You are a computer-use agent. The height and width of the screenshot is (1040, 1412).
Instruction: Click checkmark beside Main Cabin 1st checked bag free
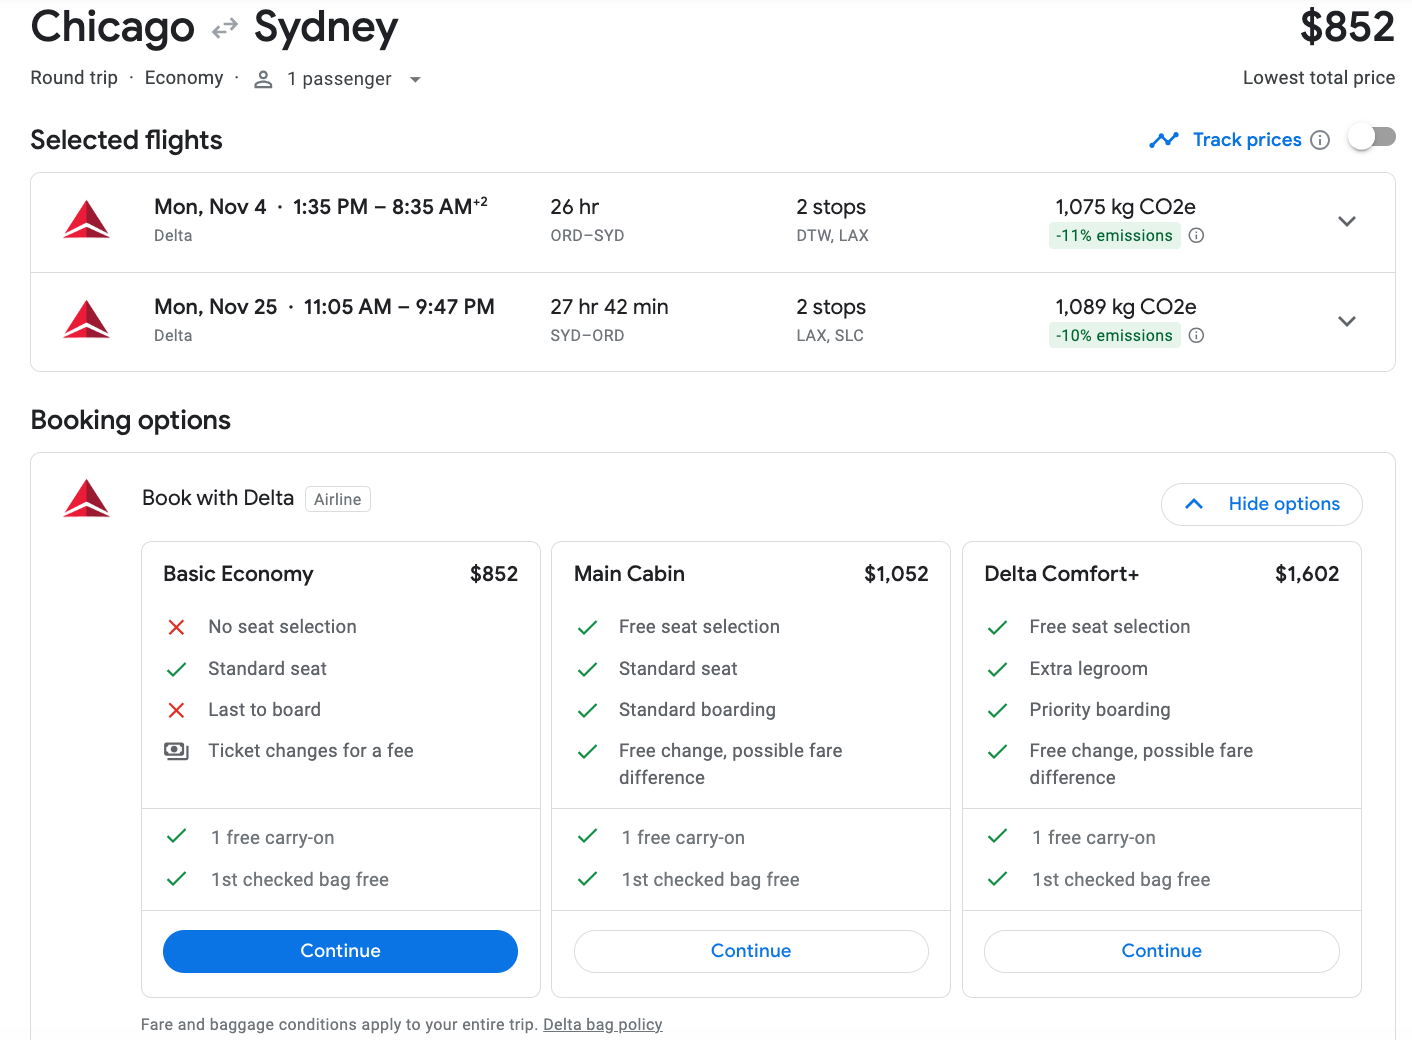(x=588, y=878)
